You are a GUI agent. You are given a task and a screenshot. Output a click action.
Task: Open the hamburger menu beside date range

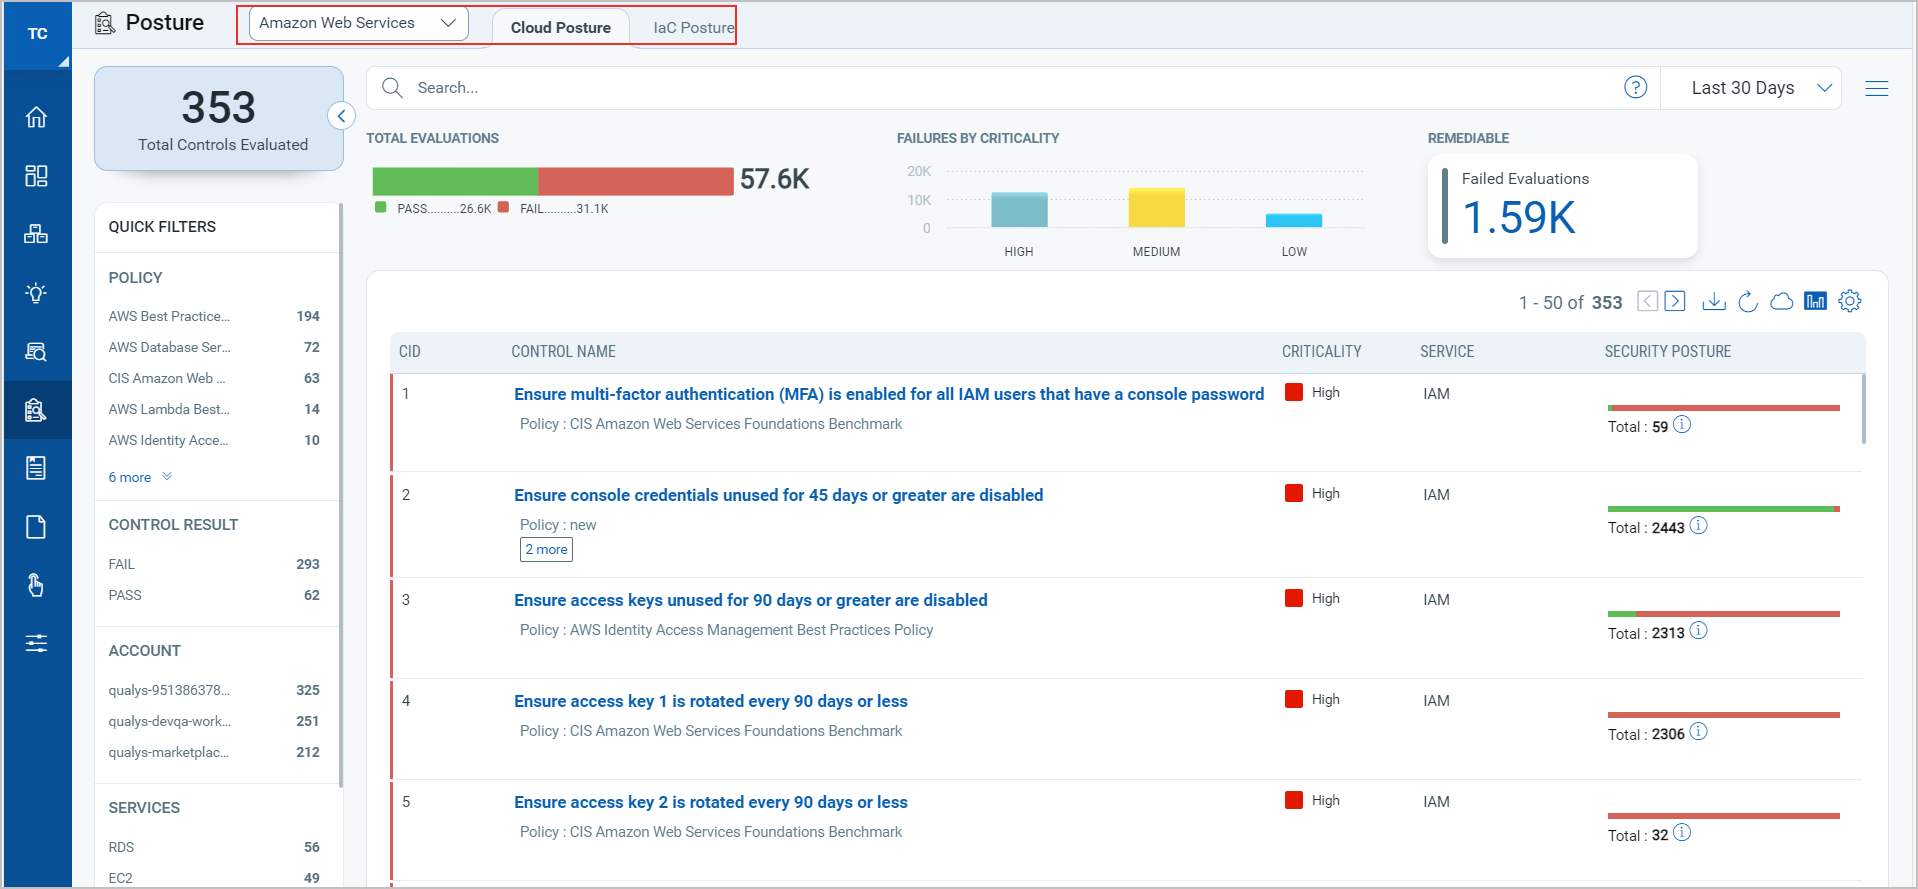click(x=1876, y=88)
